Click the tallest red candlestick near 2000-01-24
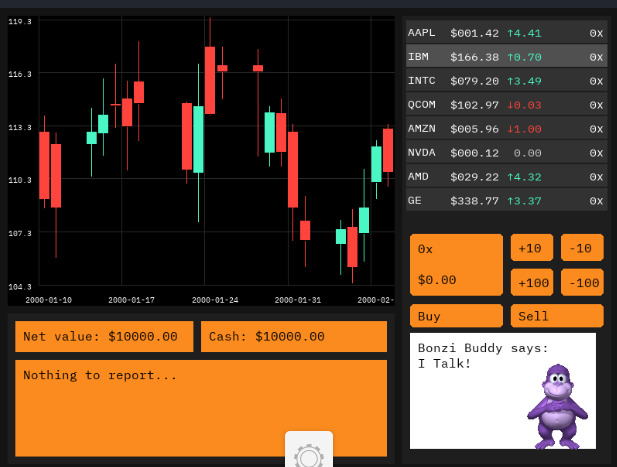This screenshot has height=467, width=617. [210, 80]
